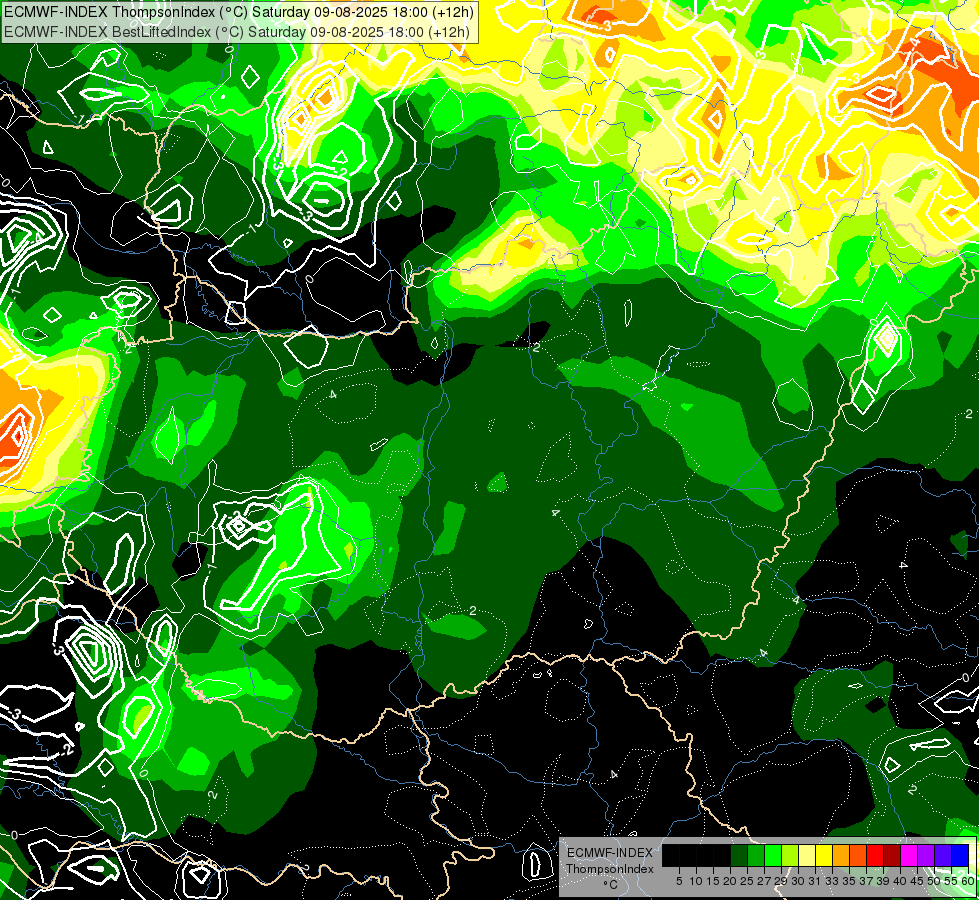979x900 pixels.
Task: Pick the bright green 27-29 legend swatch
Action: pyautogui.click(x=773, y=855)
